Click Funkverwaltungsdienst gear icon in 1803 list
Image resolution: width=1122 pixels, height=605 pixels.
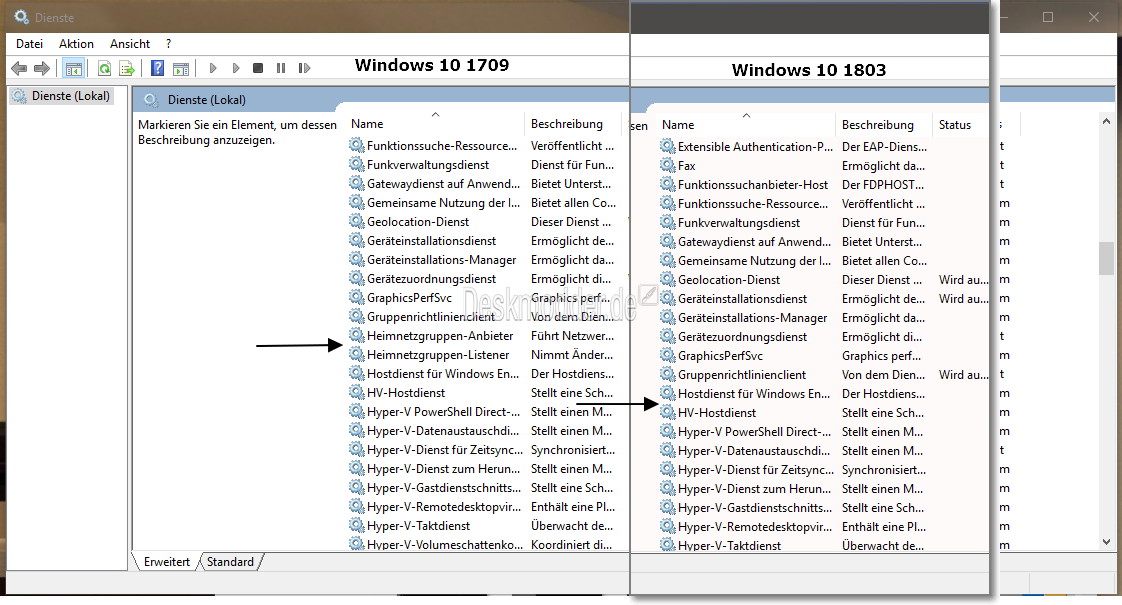tap(668, 223)
